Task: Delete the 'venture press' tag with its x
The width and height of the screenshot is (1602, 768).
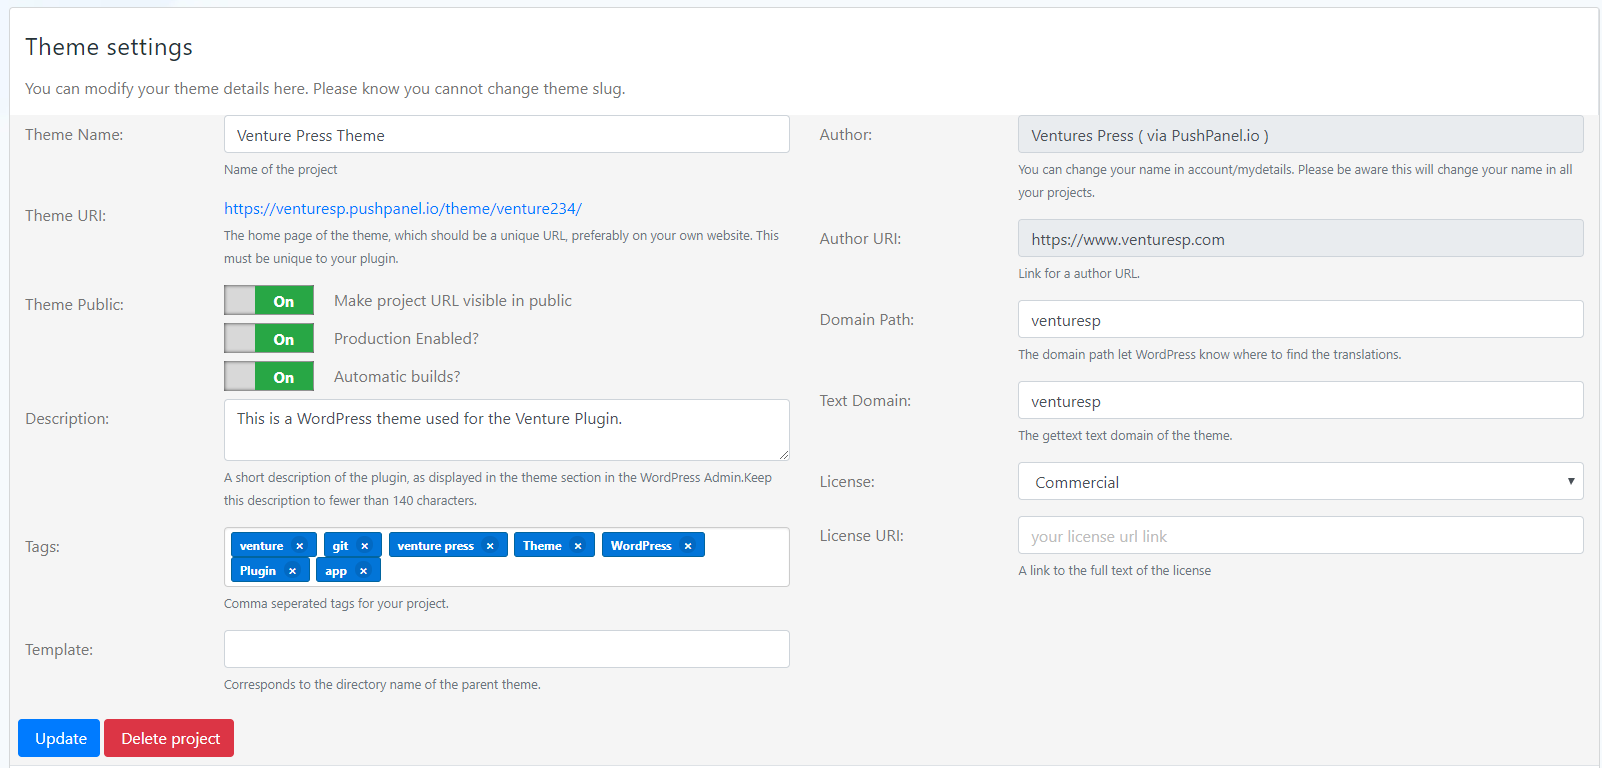Action: (490, 546)
